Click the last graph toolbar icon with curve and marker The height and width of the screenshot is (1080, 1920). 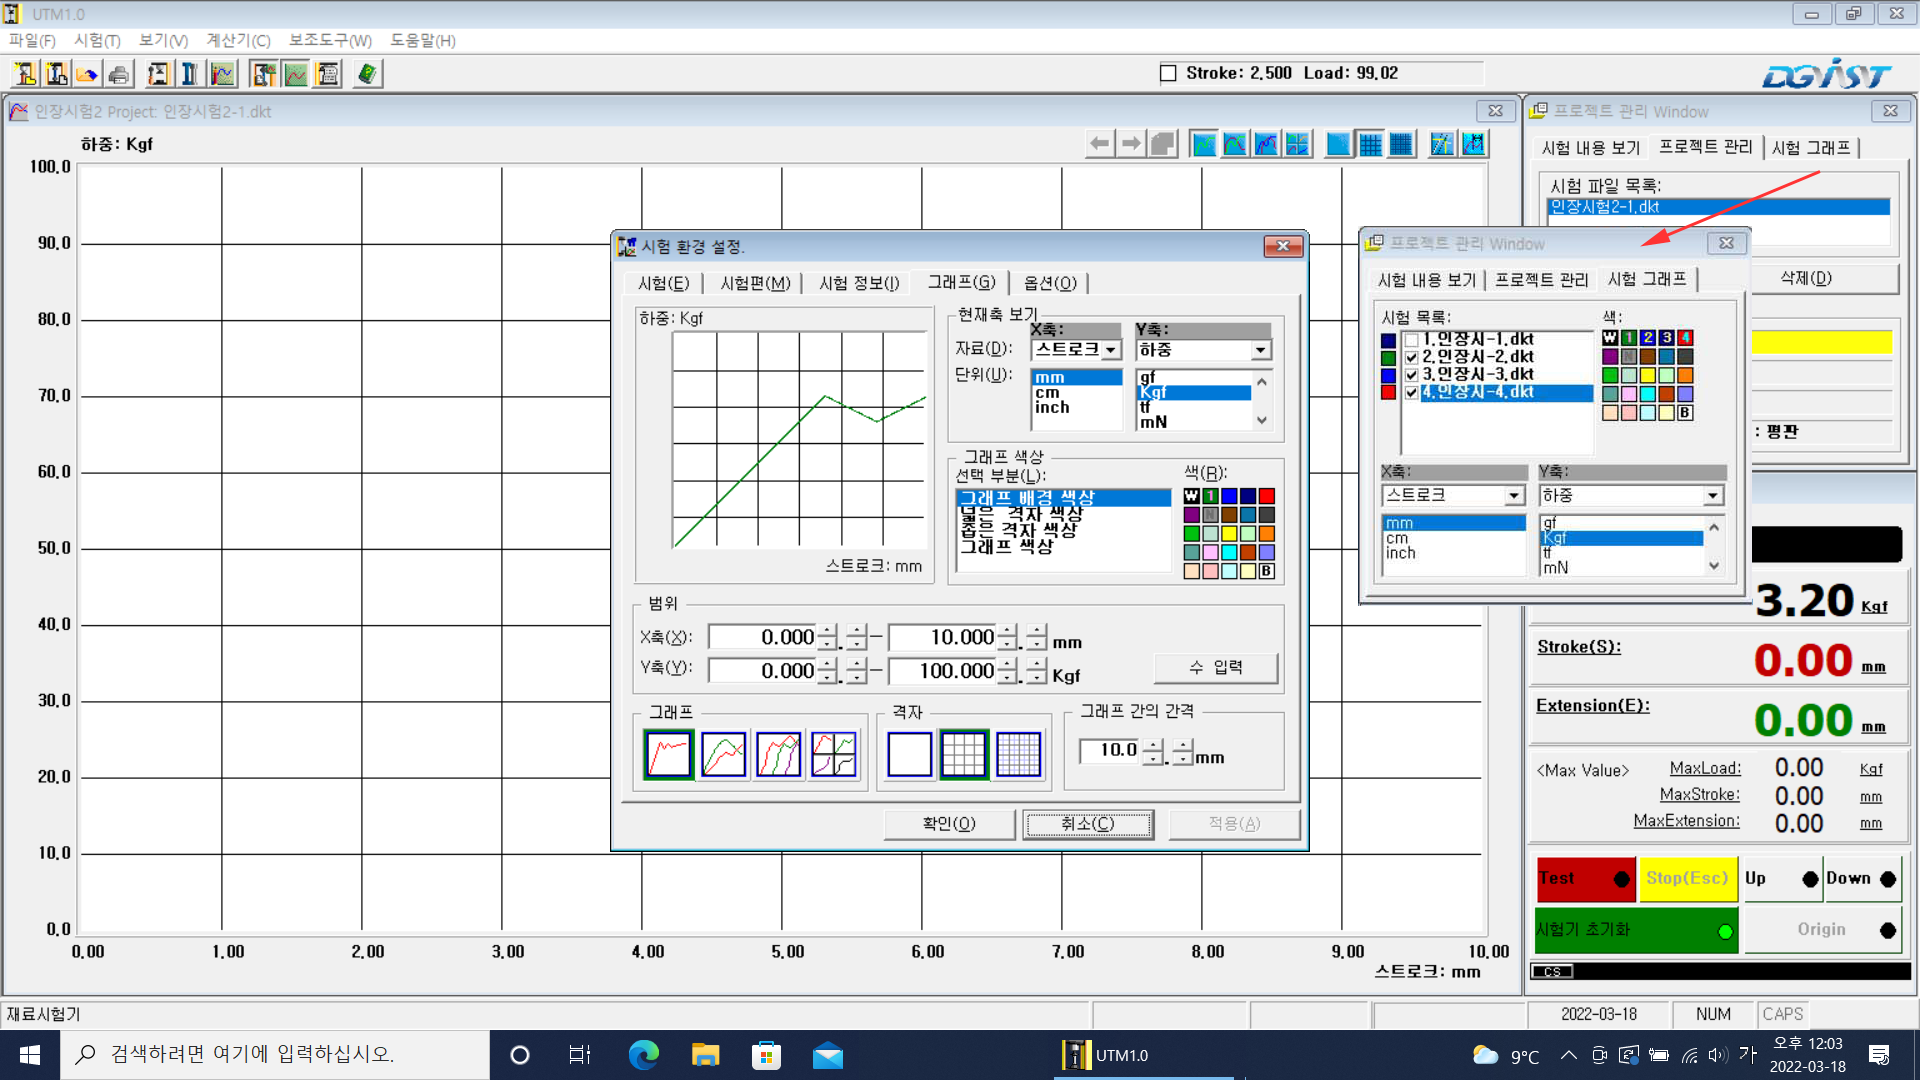(1473, 144)
